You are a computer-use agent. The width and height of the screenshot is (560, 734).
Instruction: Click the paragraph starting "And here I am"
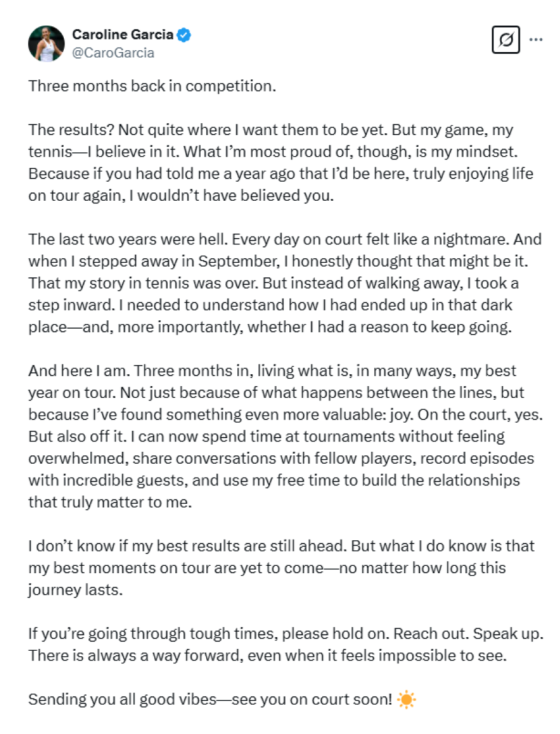pos(286,436)
